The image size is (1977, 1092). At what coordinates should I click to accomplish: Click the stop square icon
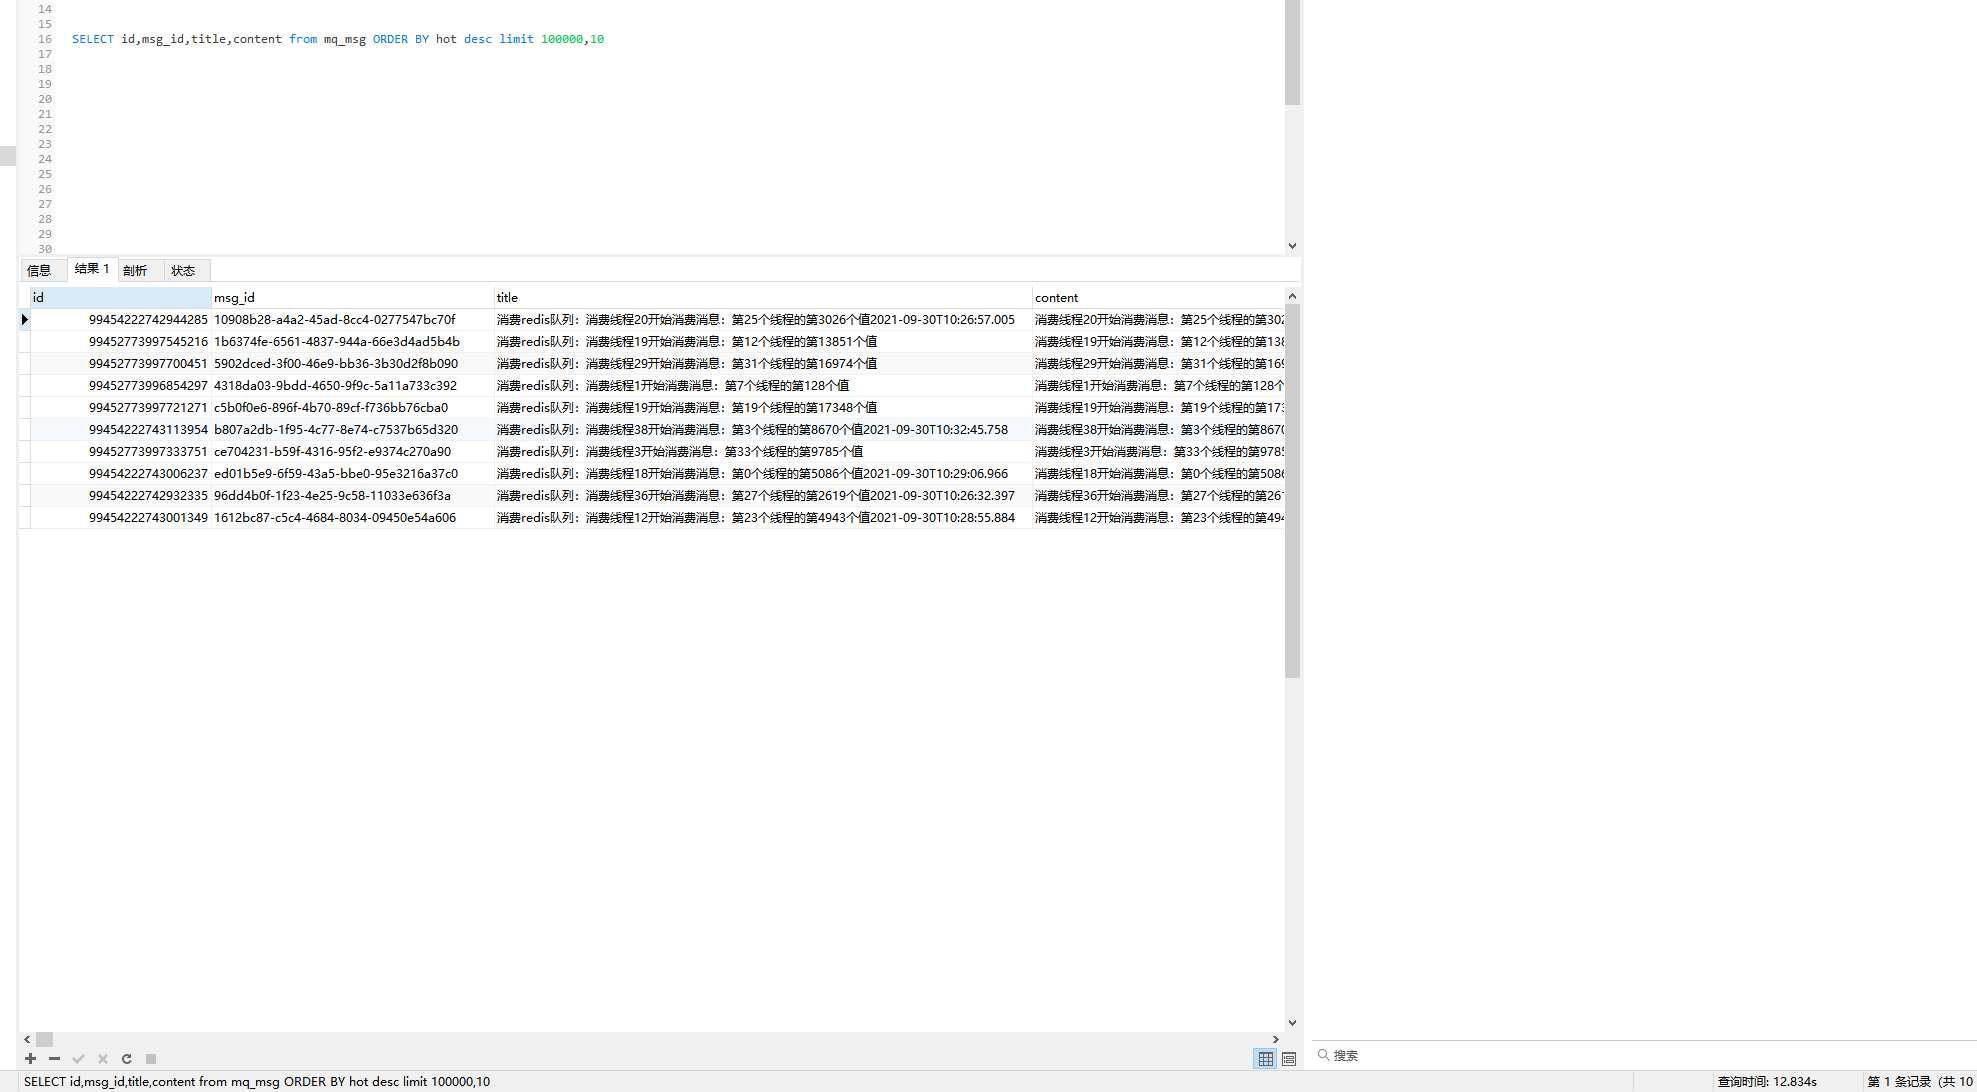tap(151, 1058)
